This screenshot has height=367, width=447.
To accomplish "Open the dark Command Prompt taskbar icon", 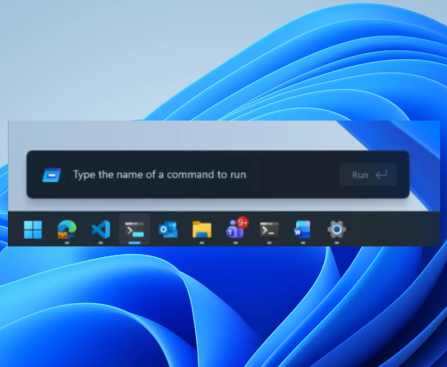I will coord(269,230).
